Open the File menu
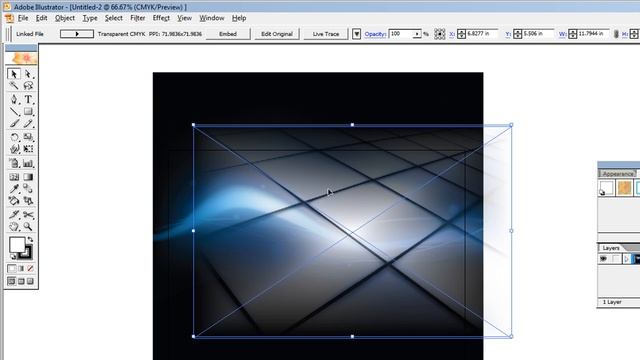640x360 pixels. (x=23, y=18)
